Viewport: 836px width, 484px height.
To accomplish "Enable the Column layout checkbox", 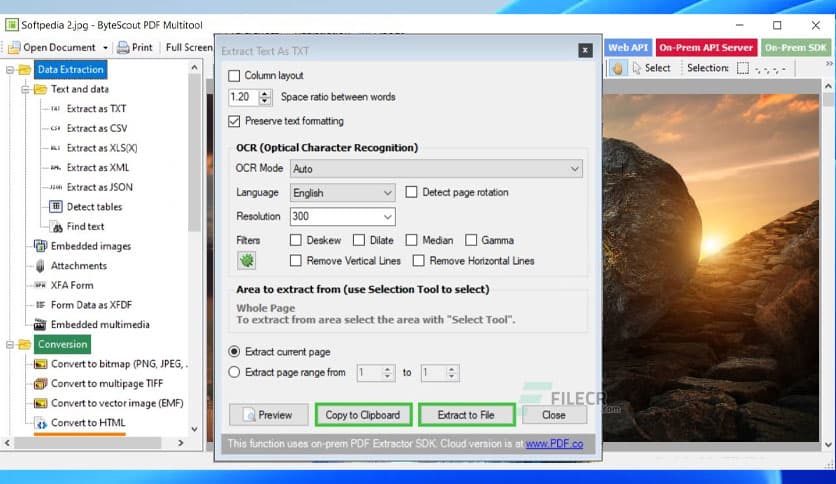I will (234, 76).
